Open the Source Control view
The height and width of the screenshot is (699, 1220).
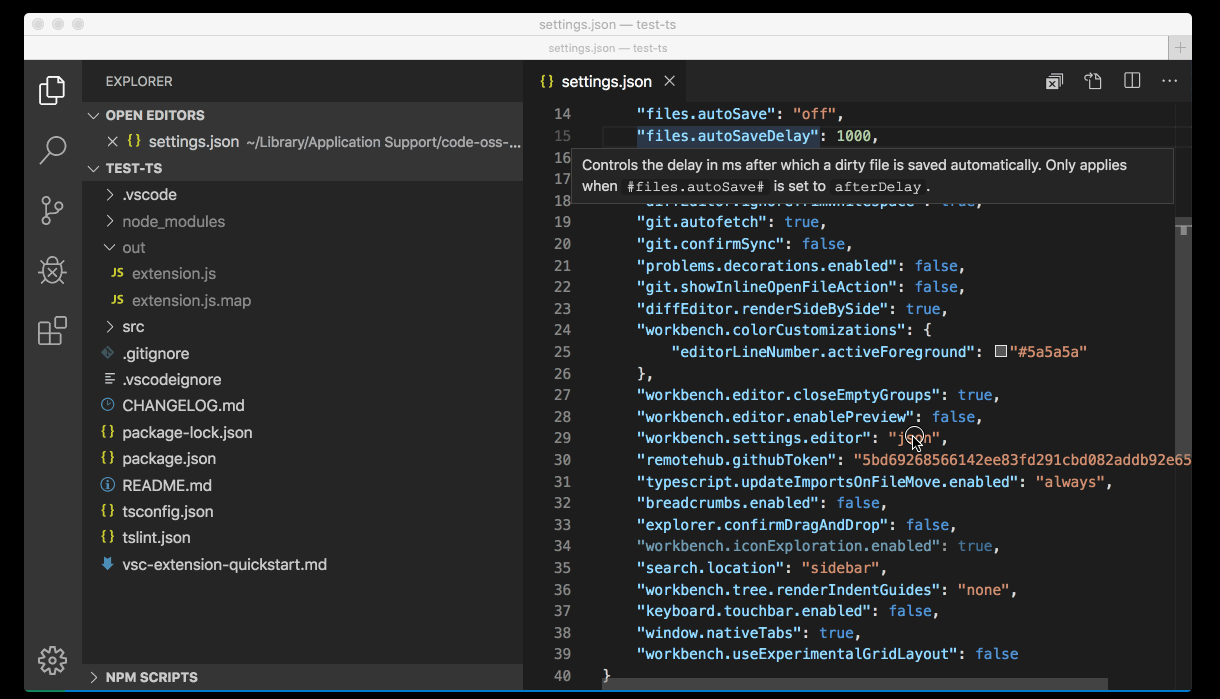tap(52, 210)
